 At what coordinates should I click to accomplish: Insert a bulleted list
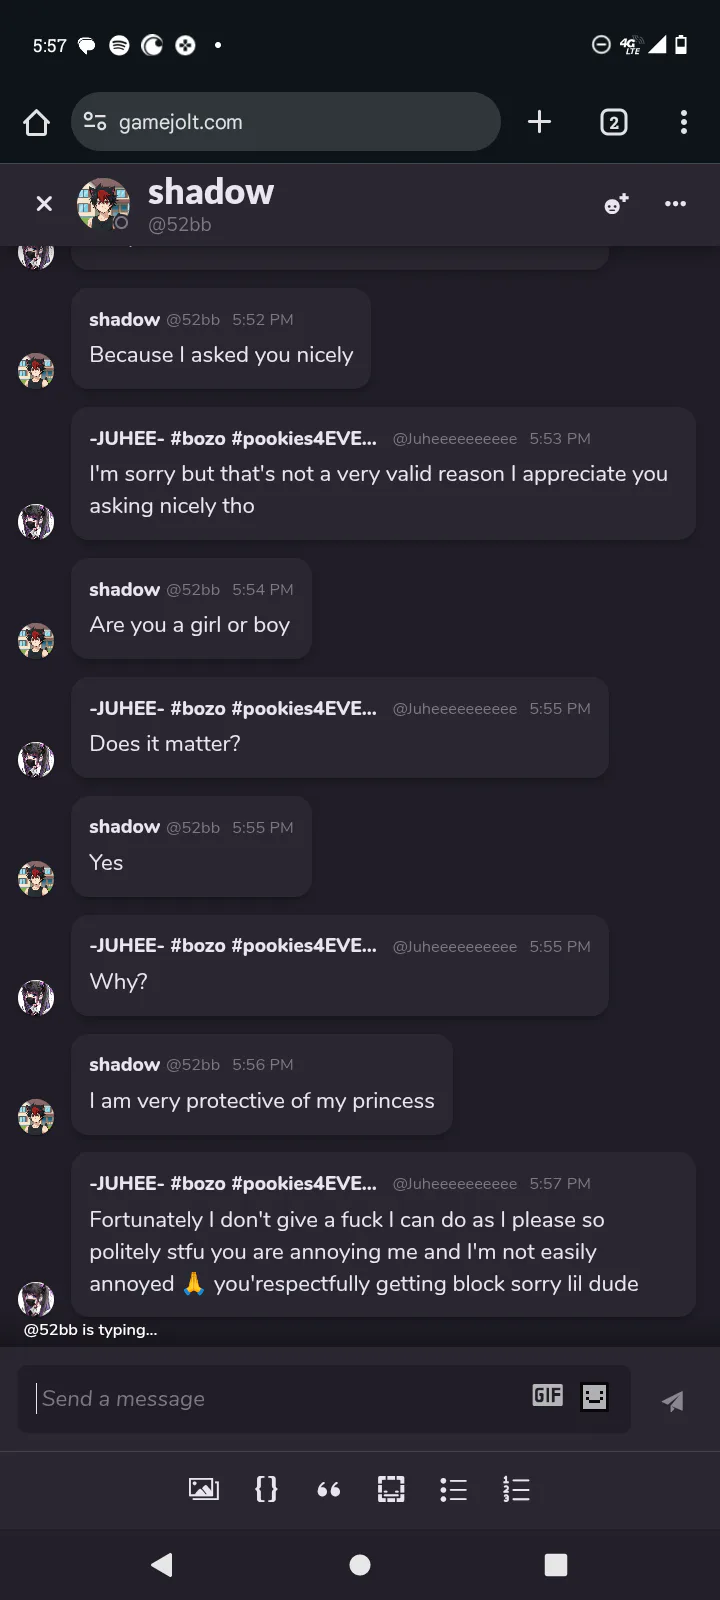pyautogui.click(x=453, y=1489)
